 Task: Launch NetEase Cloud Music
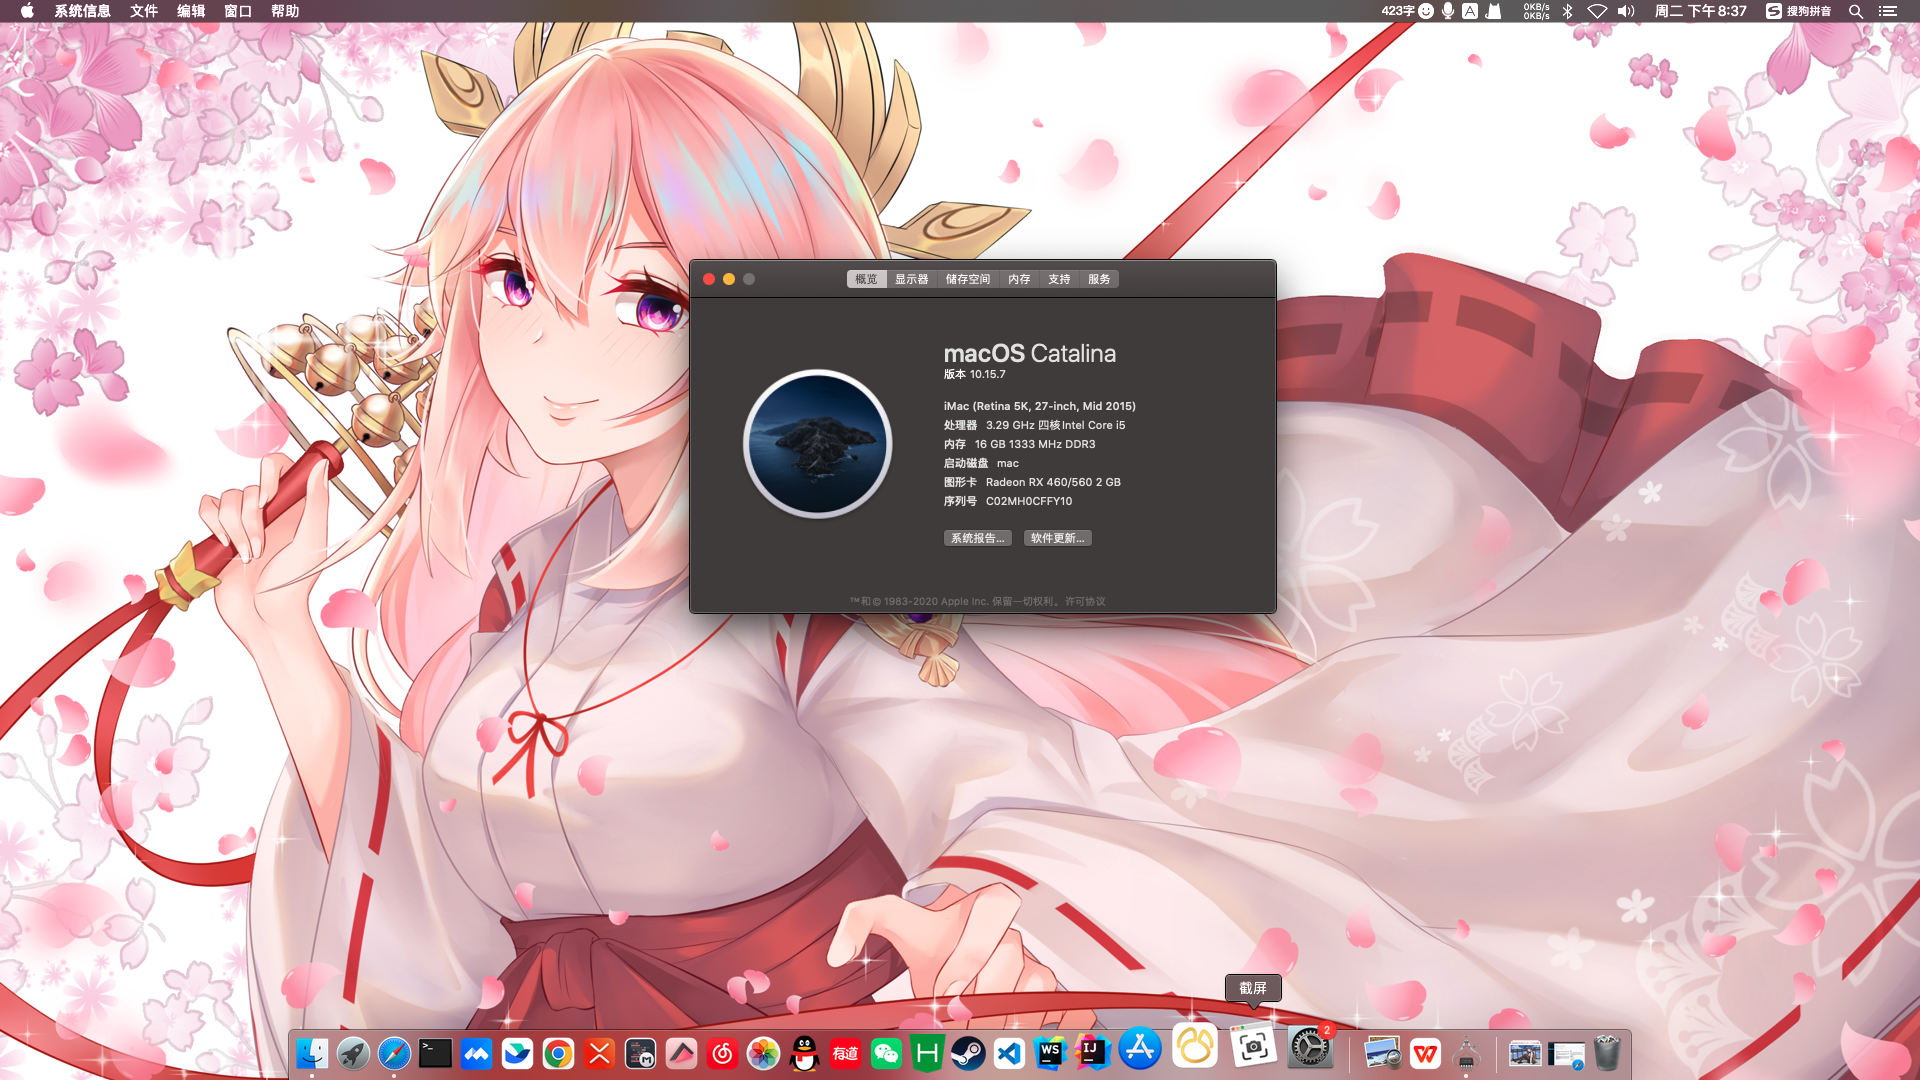(x=722, y=1053)
